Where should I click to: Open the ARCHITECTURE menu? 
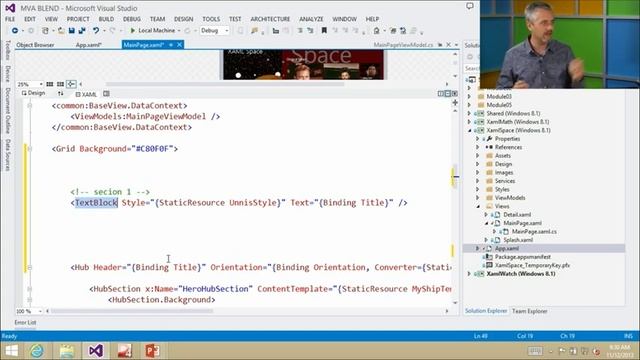[x=270, y=19]
